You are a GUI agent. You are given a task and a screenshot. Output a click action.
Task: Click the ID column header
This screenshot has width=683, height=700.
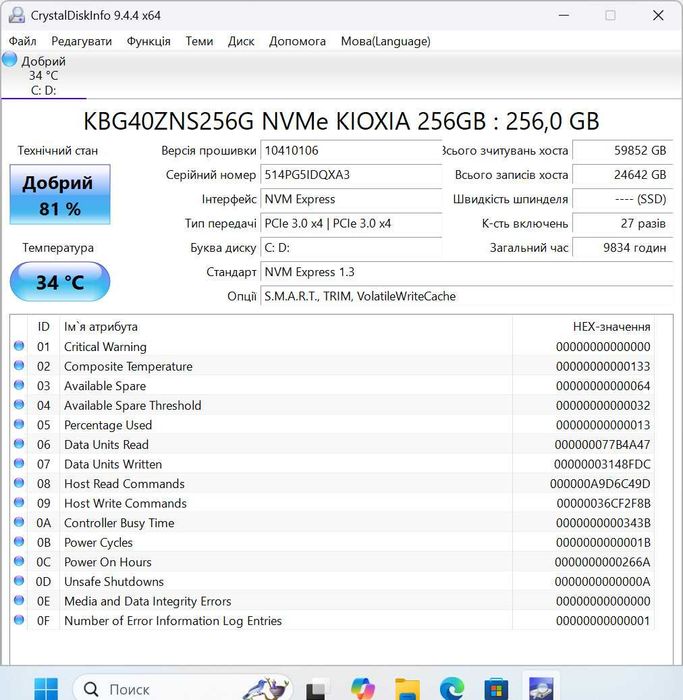coord(43,327)
